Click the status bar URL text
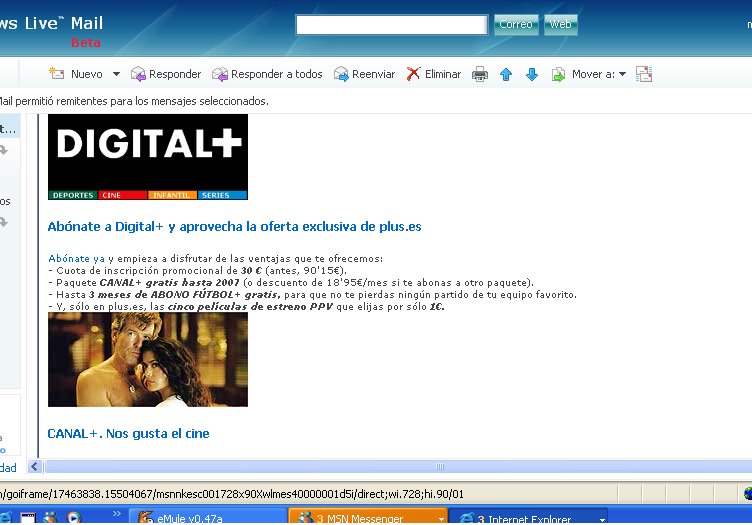Viewport: 752px width, 525px height. (232, 493)
